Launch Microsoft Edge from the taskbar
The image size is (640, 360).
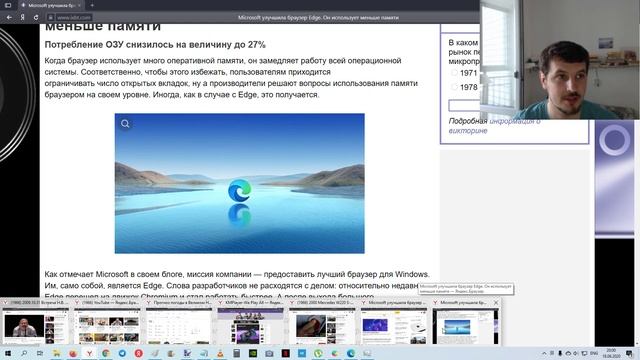[351, 353]
